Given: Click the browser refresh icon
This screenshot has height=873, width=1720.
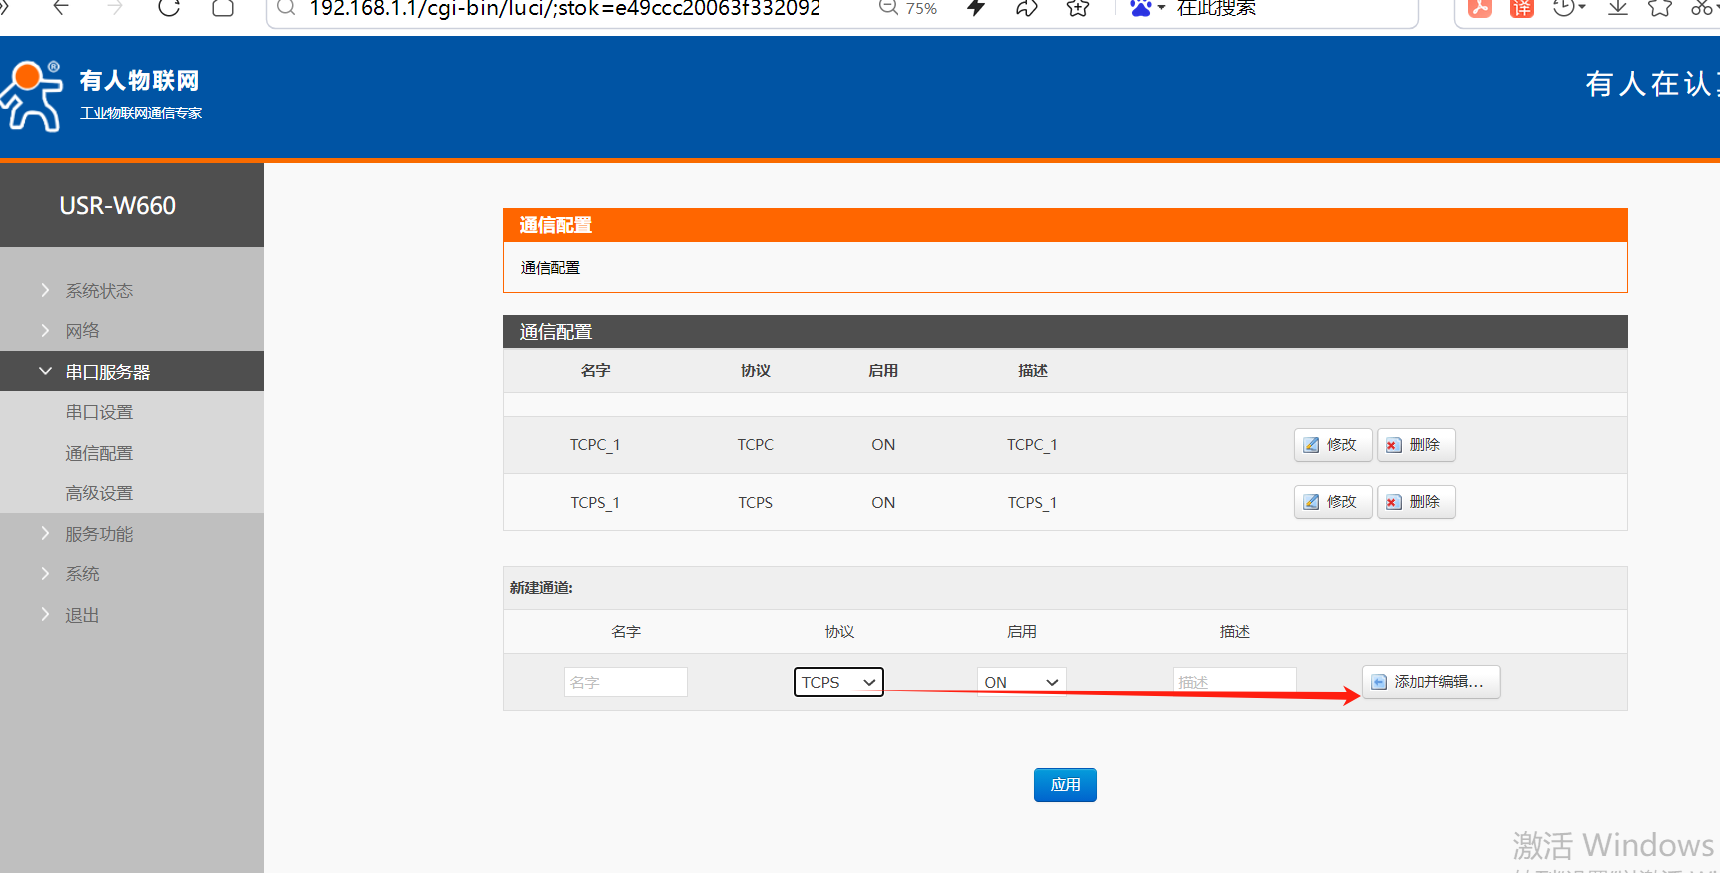Looking at the screenshot, I should coord(169,8).
